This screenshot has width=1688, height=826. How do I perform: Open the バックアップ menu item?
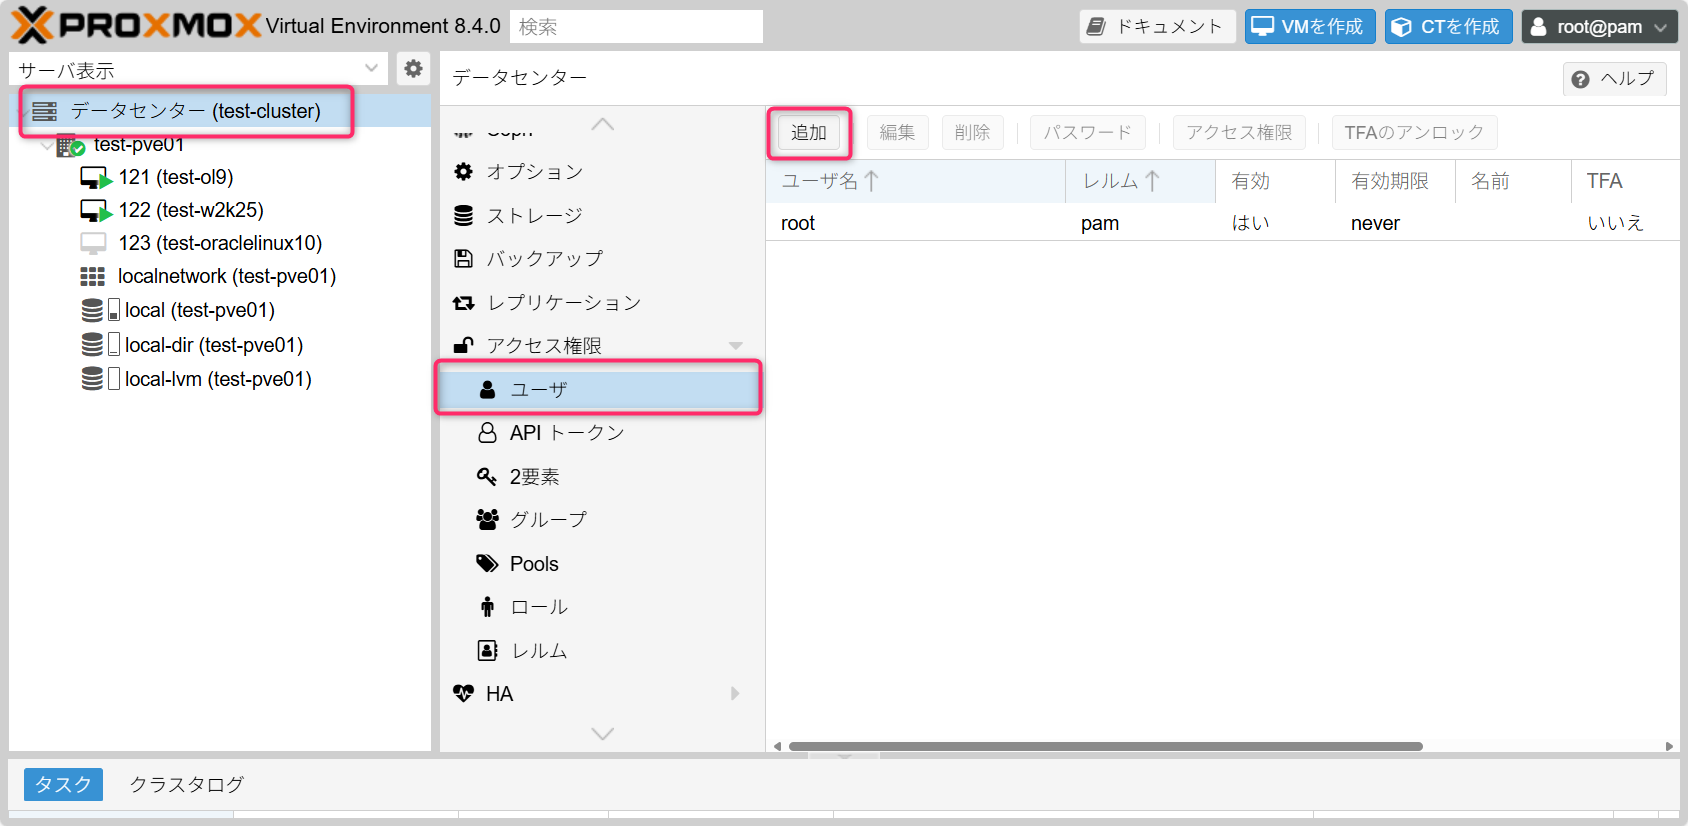tap(601, 259)
